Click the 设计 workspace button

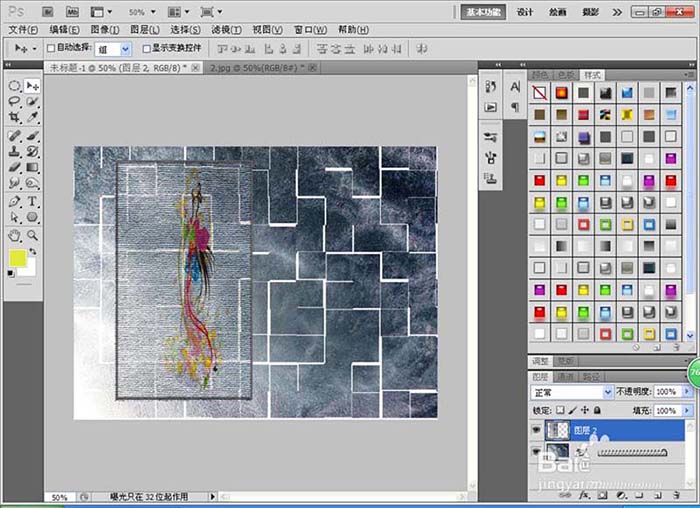(x=525, y=12)
